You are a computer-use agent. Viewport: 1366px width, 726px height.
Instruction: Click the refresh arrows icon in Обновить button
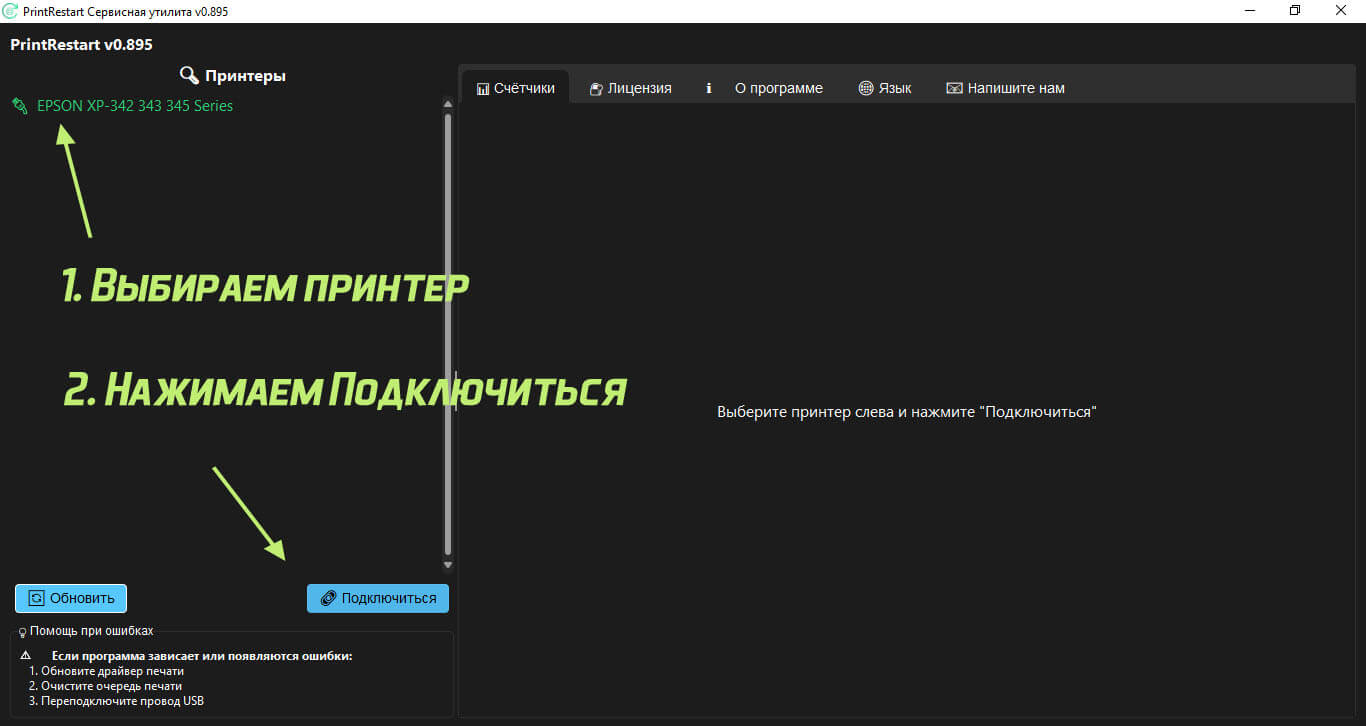[37, 598]
